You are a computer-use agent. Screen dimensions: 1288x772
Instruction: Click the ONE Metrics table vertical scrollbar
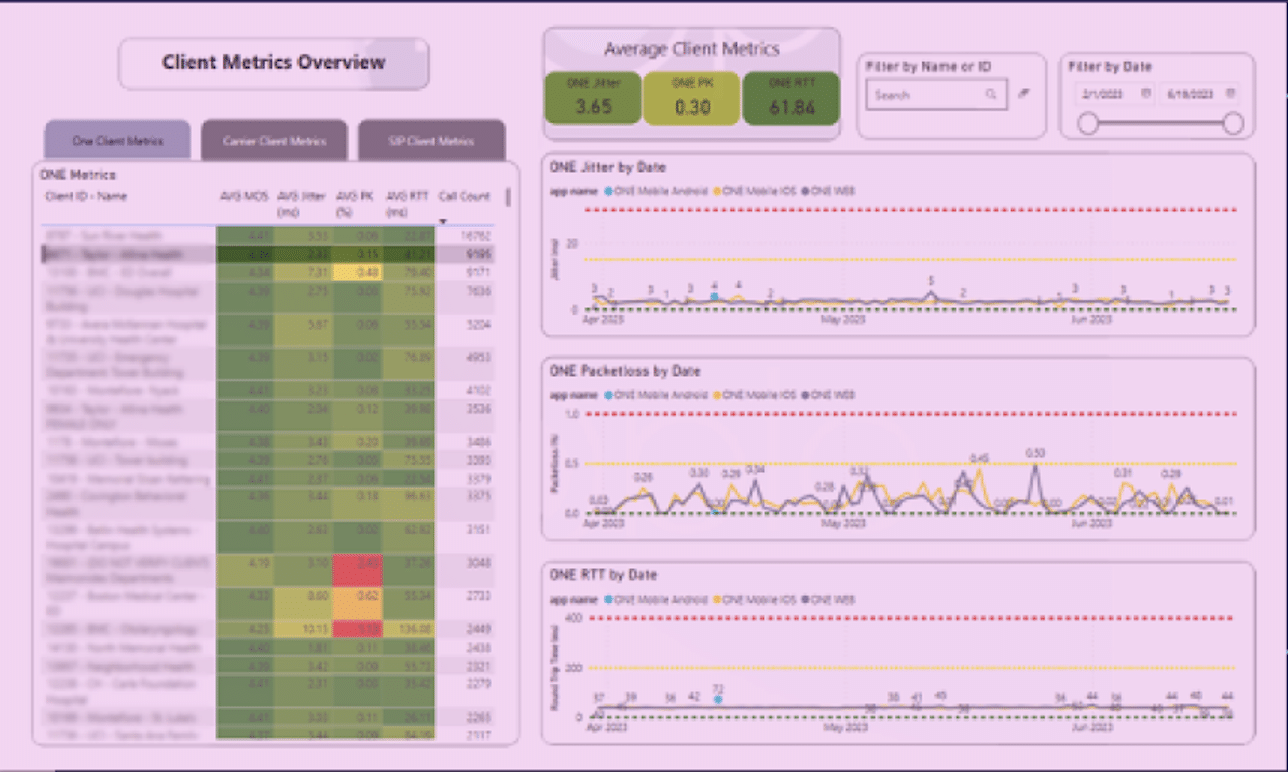(x=508, y=197)
